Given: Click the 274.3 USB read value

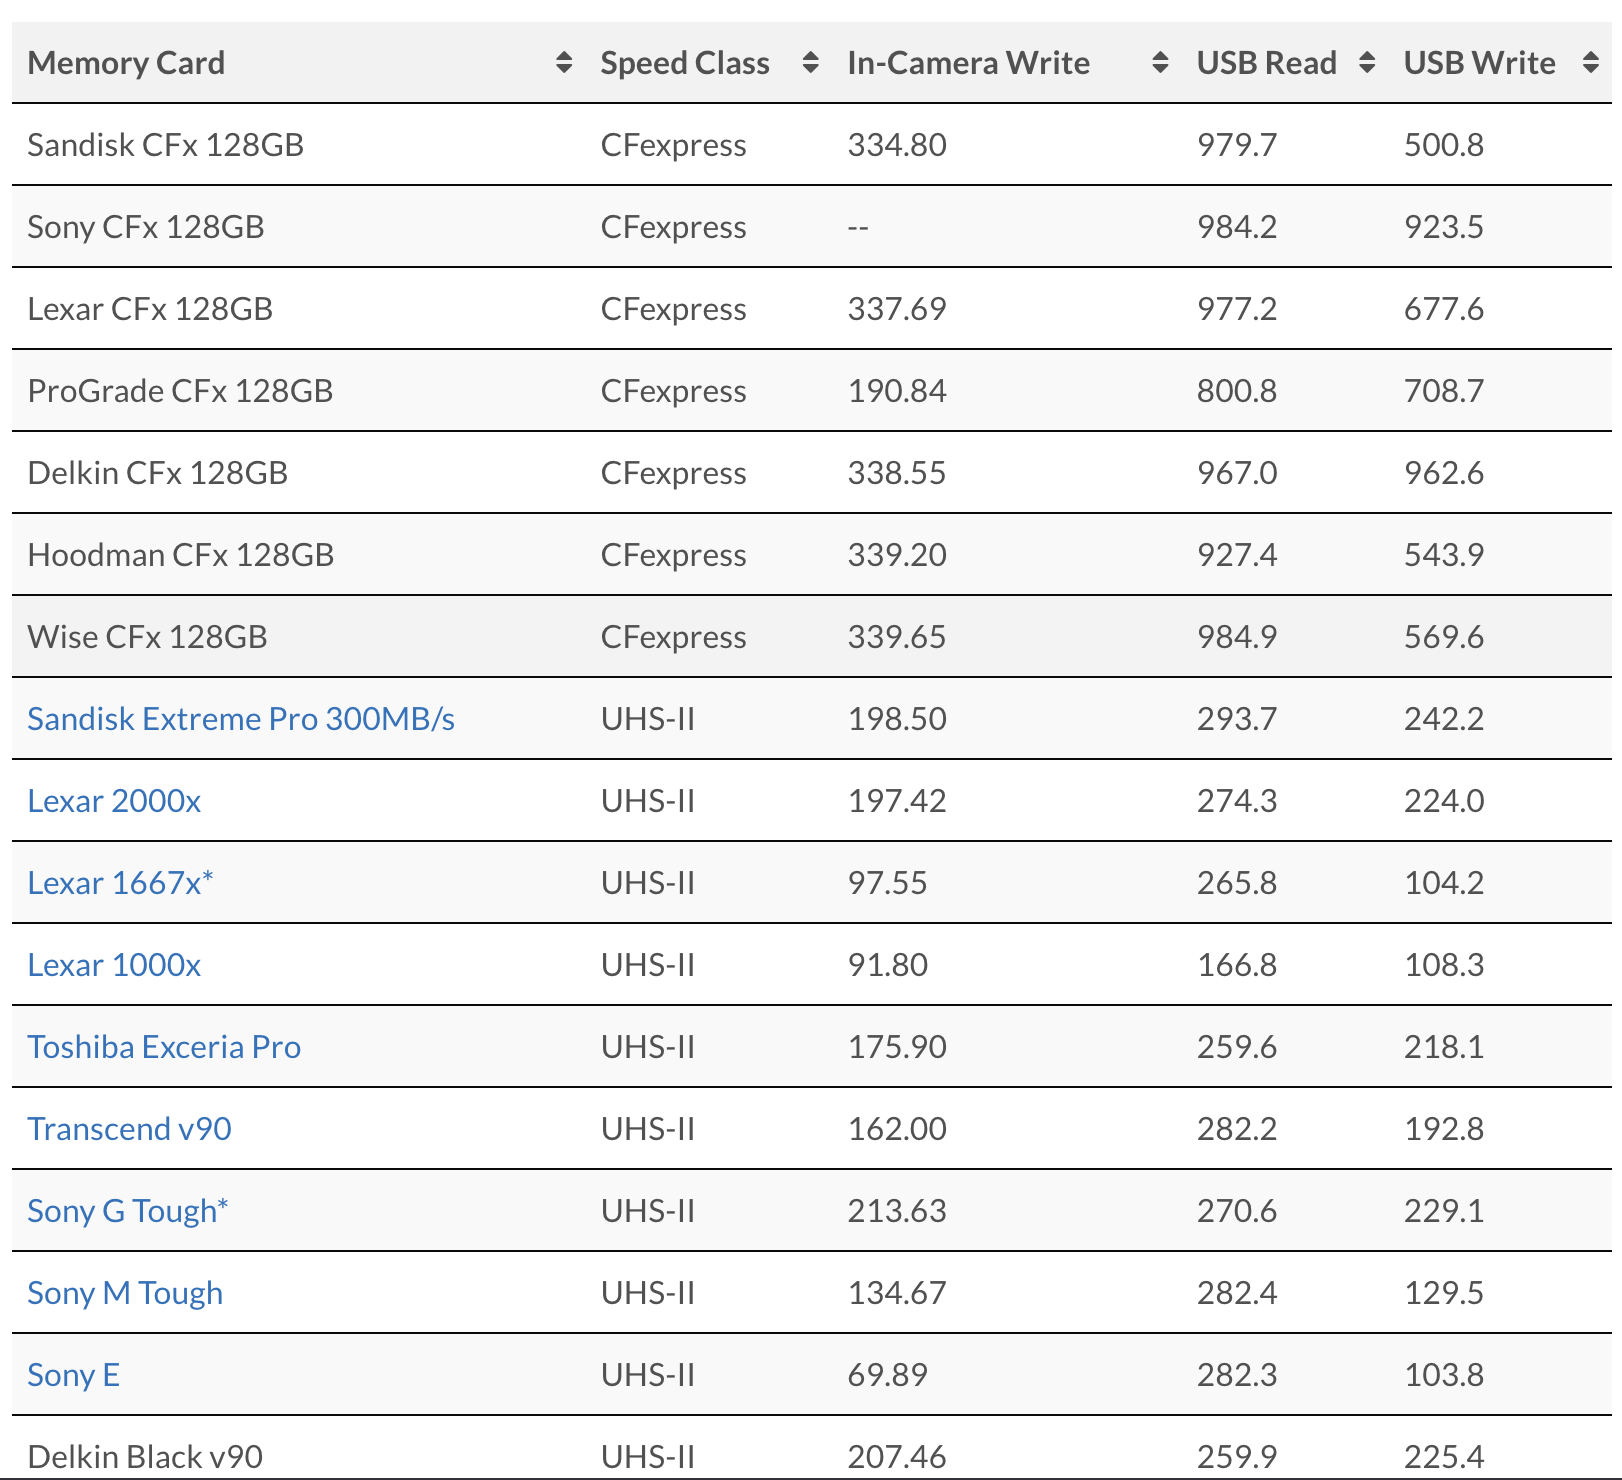Looking at the screenshot, I should tap(1237, 801).
